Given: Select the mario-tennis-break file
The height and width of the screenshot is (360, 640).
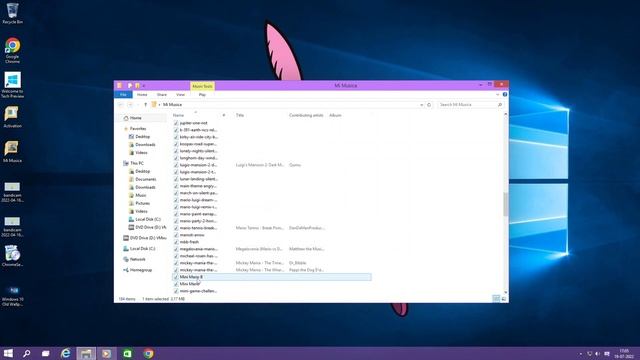Looking at the screenshot, I should pos(198,228).
